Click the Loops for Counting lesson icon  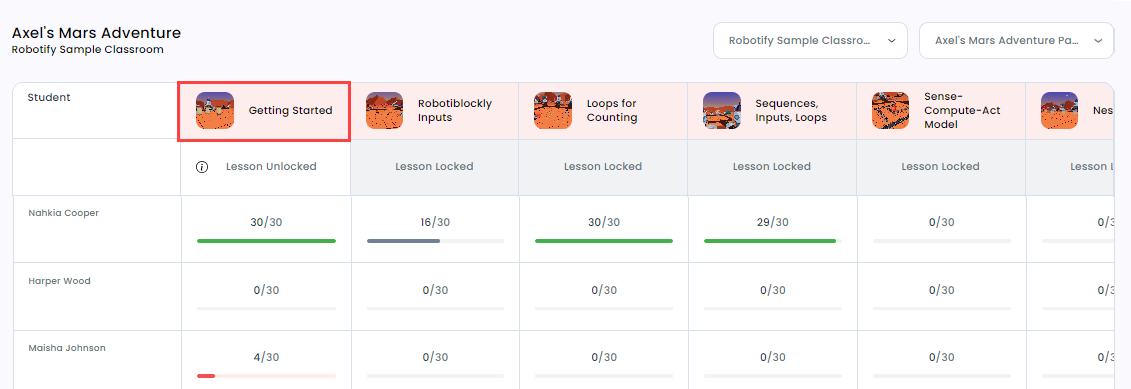(553, 110)
